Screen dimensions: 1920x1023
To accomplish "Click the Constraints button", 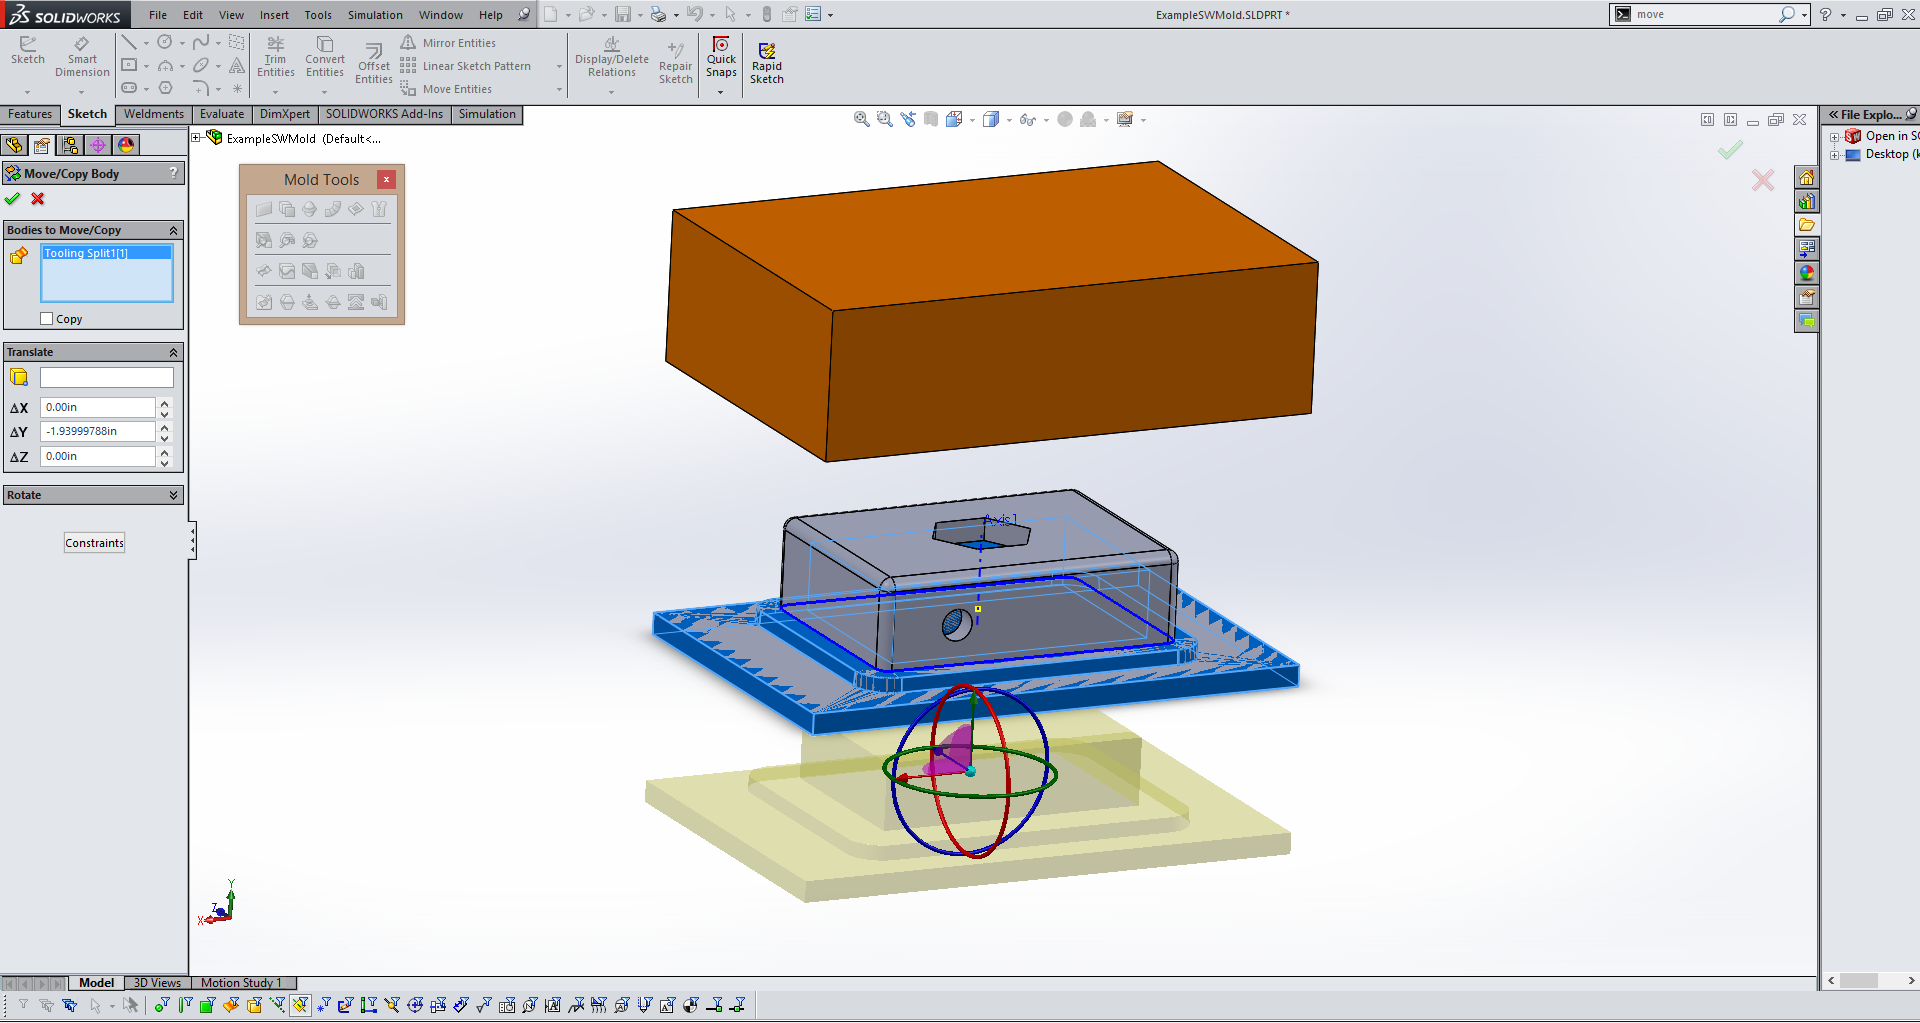I will [95, 543].
